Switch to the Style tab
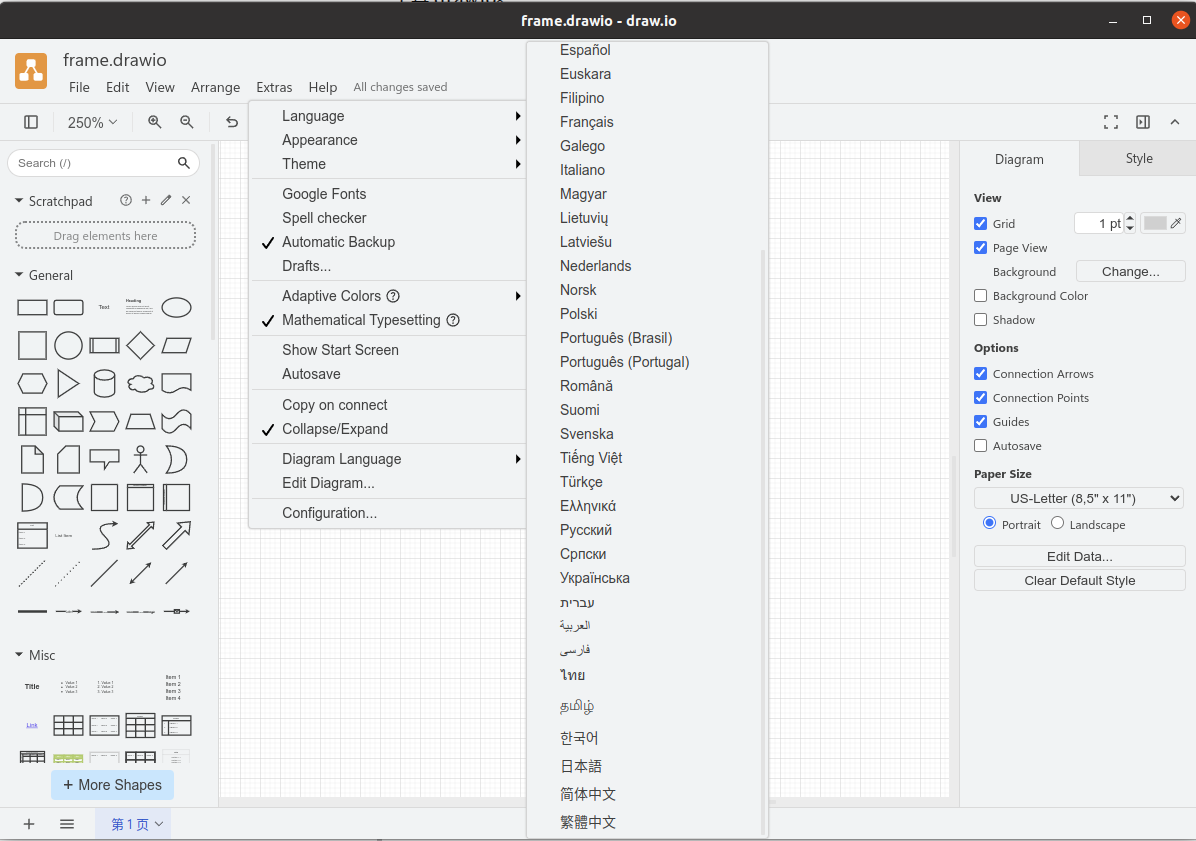Viewport: 1196px width, 841px height. 1138,159
